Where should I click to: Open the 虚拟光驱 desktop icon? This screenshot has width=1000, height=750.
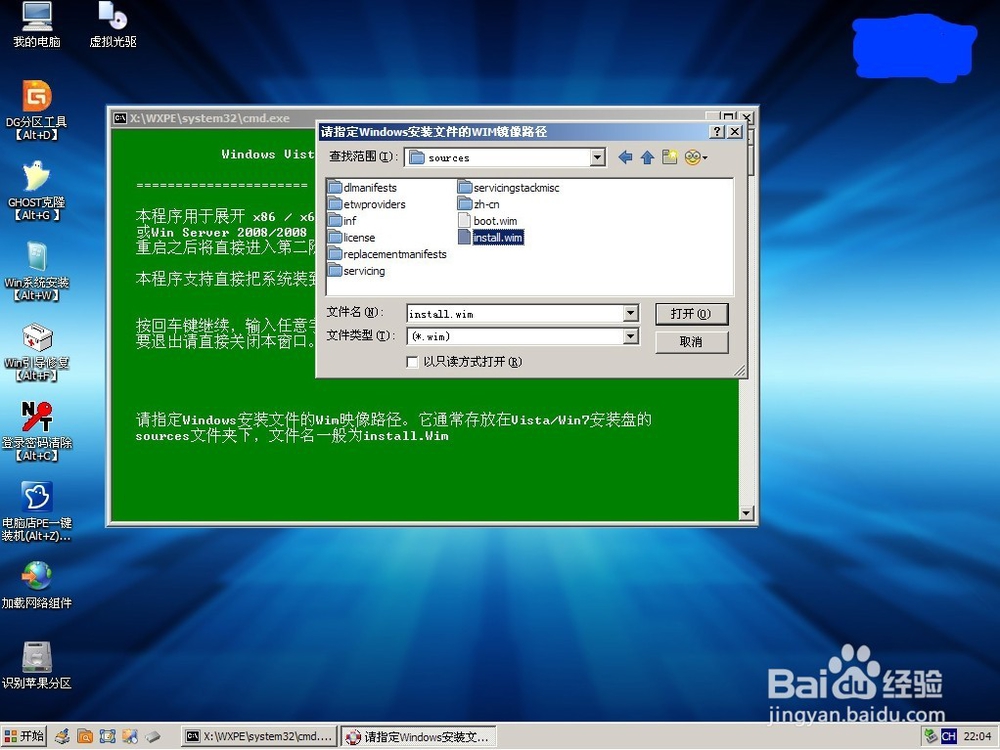pyautogui.click(x=113, y=24)
